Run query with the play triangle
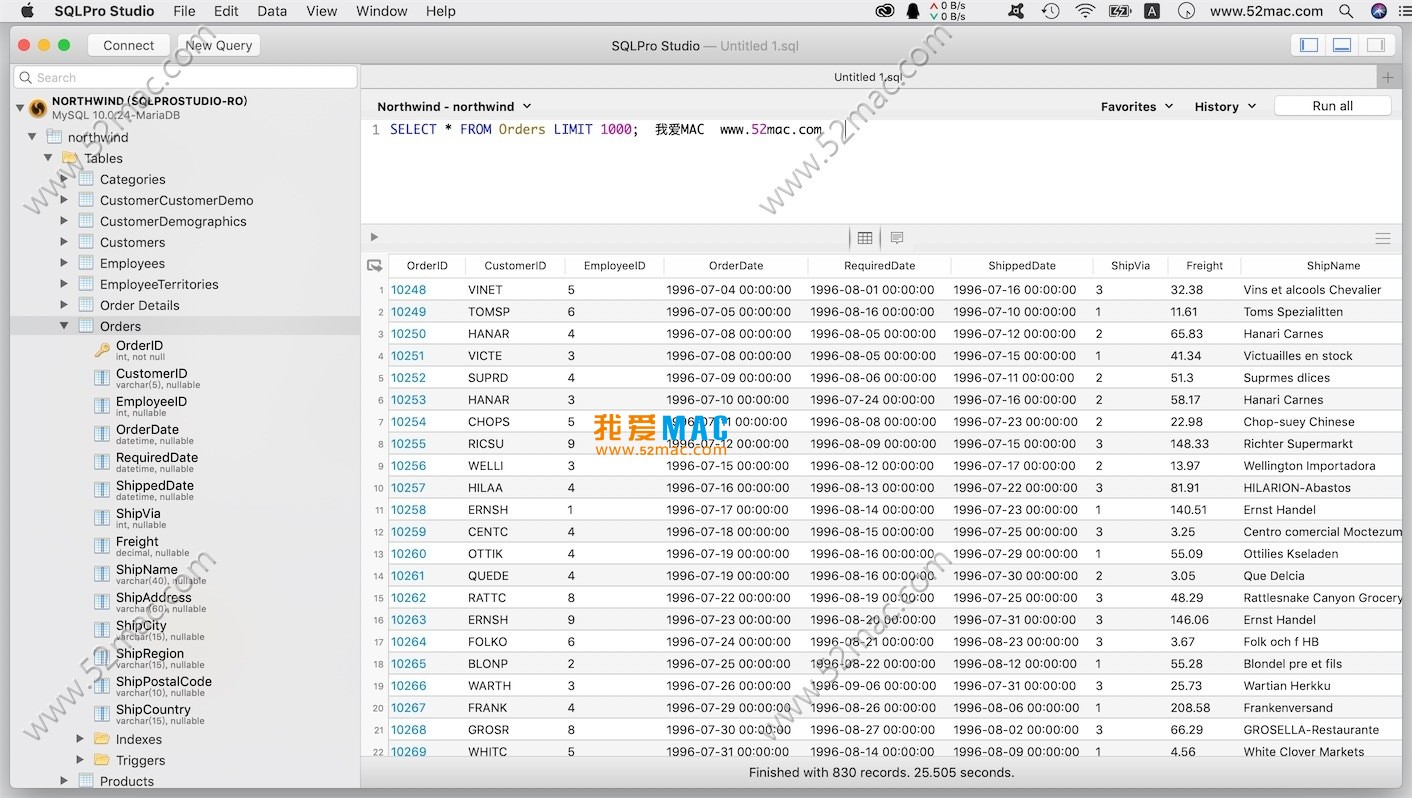The height and width of the screenshot is (798, 1412). (x=374, y=237)
